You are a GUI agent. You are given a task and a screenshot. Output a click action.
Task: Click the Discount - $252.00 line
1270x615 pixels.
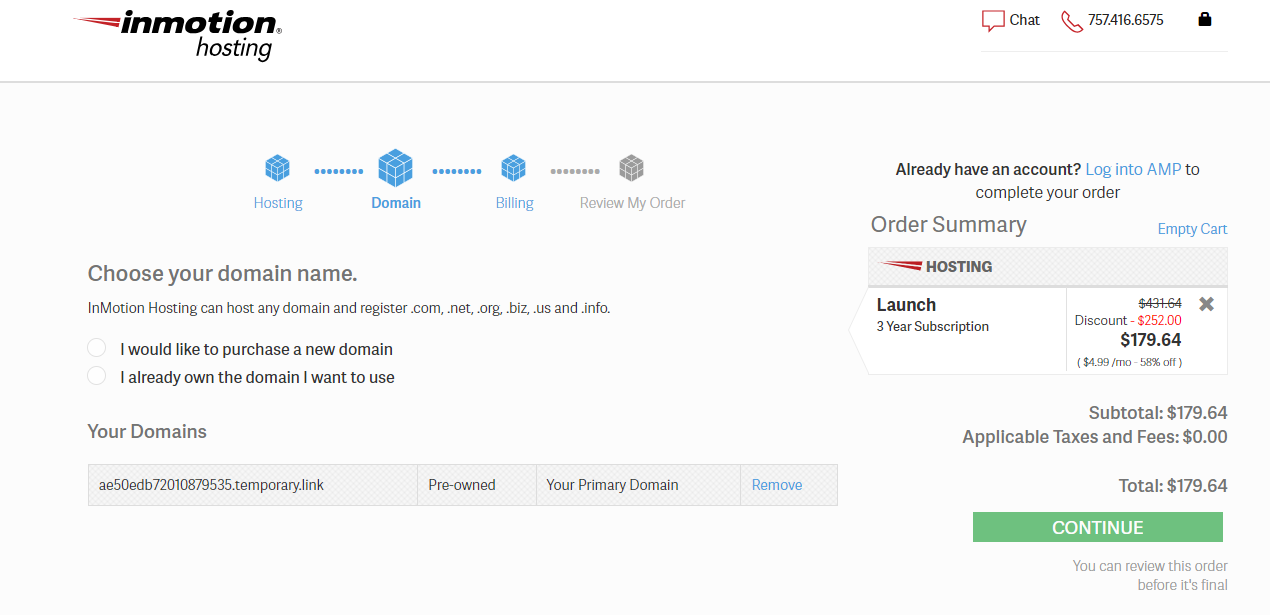(x=1128, y=320)
